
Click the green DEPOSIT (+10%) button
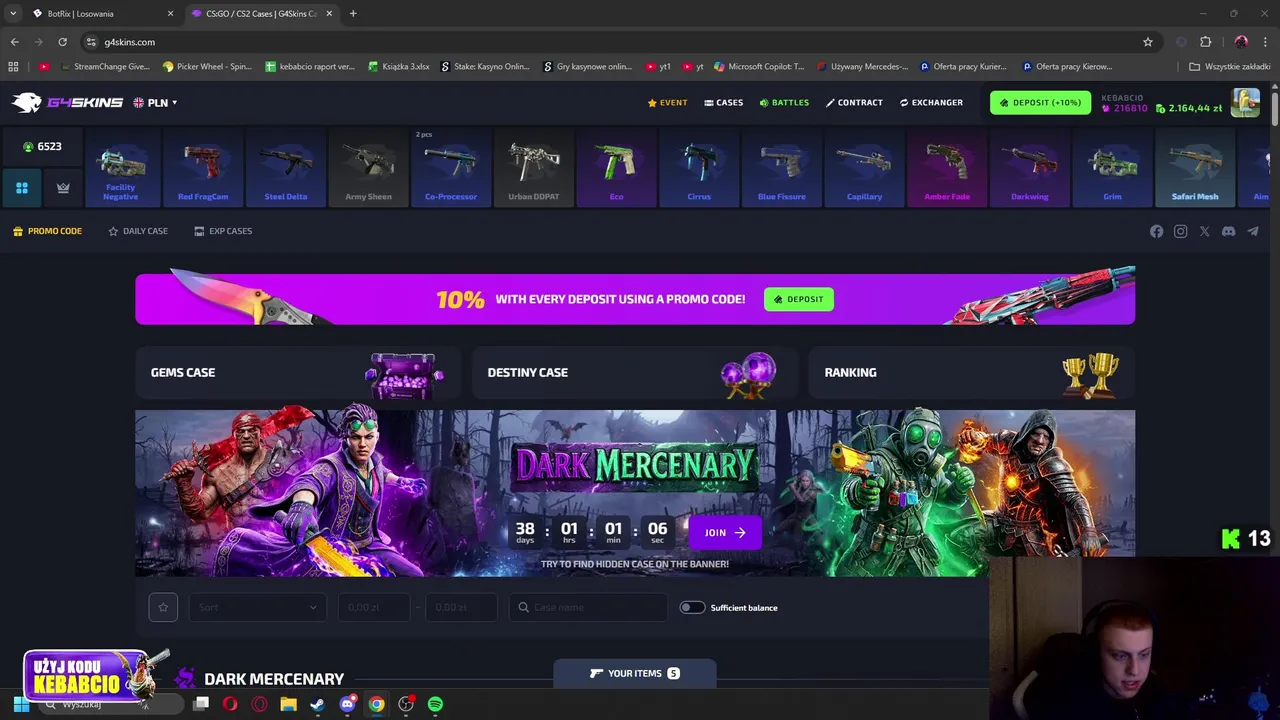click(x=1040, y=102)
